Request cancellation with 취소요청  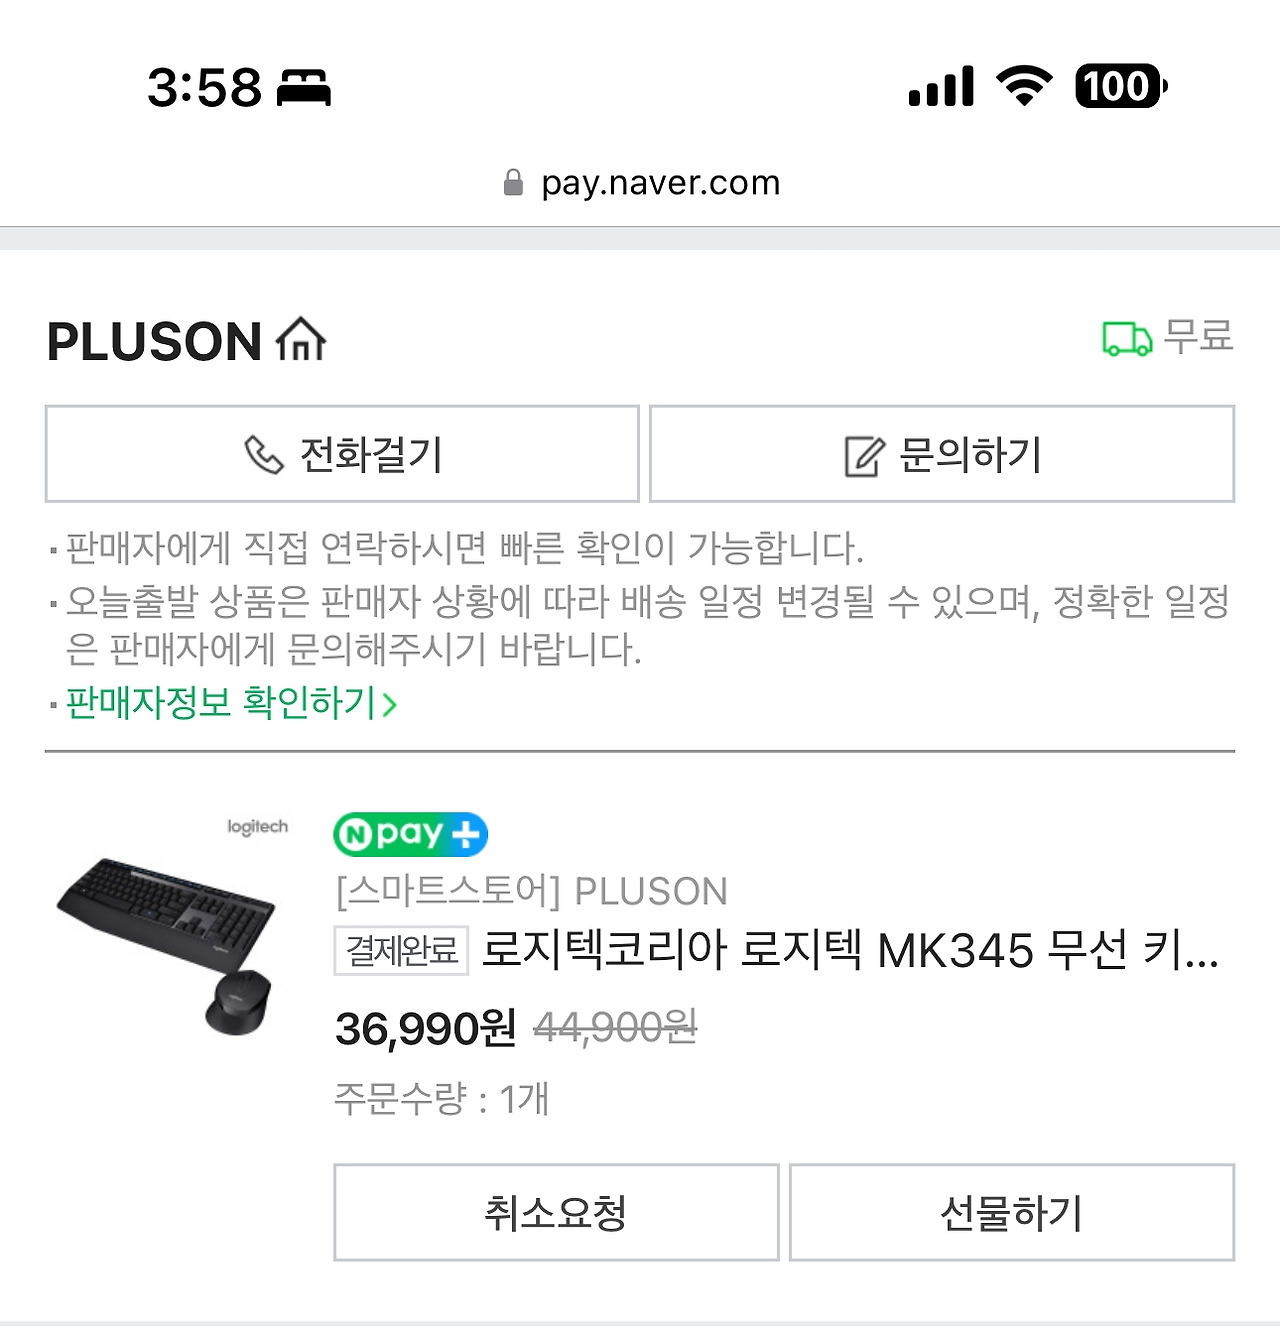click(556, 1212)
